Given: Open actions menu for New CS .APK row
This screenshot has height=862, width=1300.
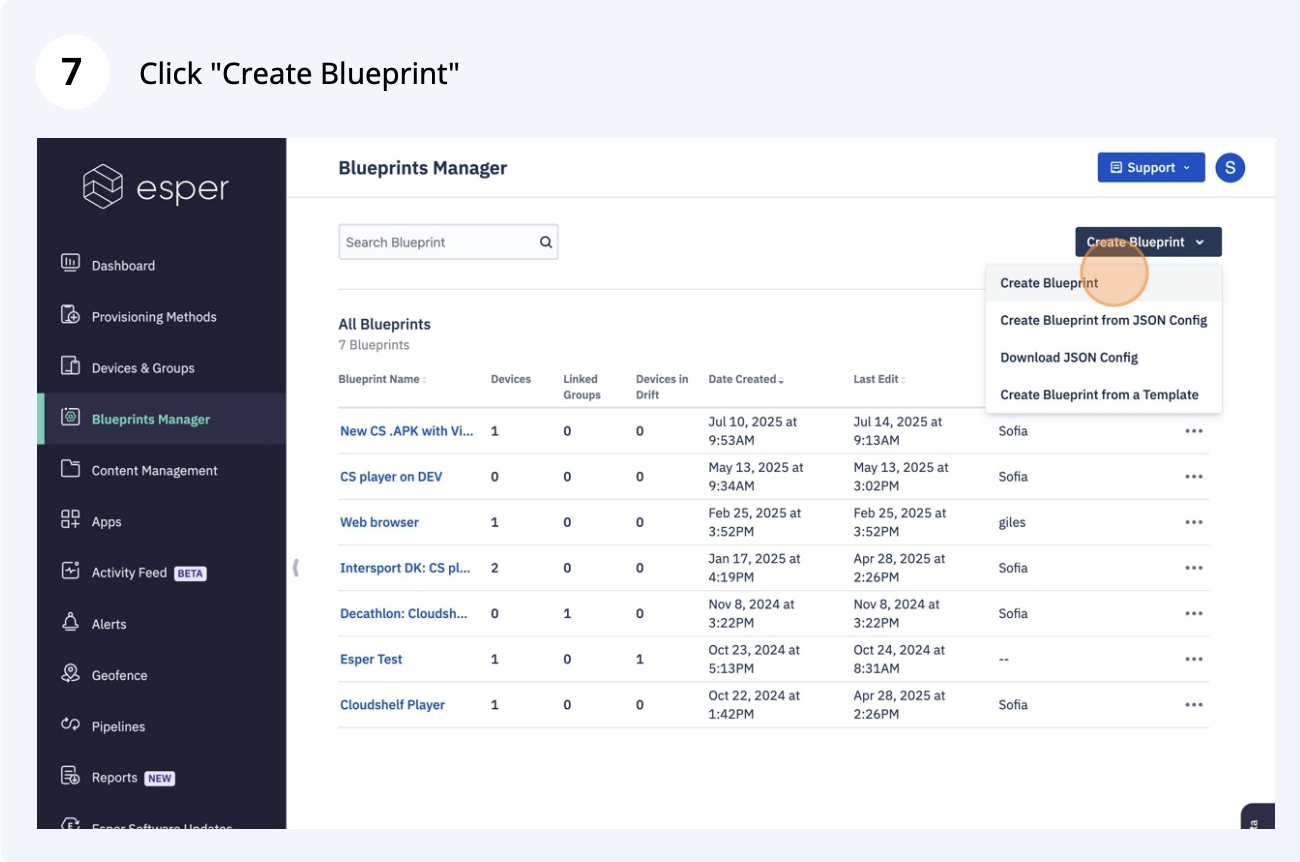Looking at the screenshot, I should (x=1194, y=431).
